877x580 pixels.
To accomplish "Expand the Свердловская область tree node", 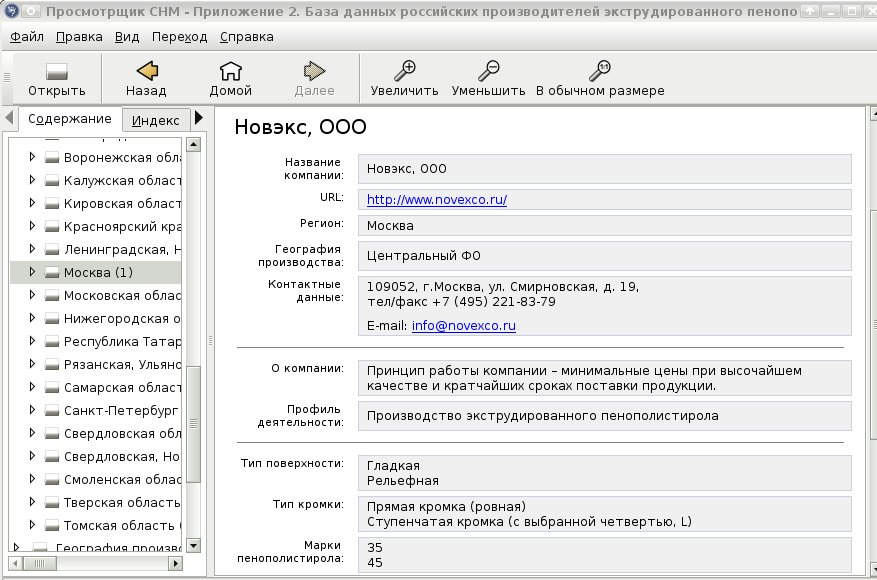I will click(x=32, y=433).
